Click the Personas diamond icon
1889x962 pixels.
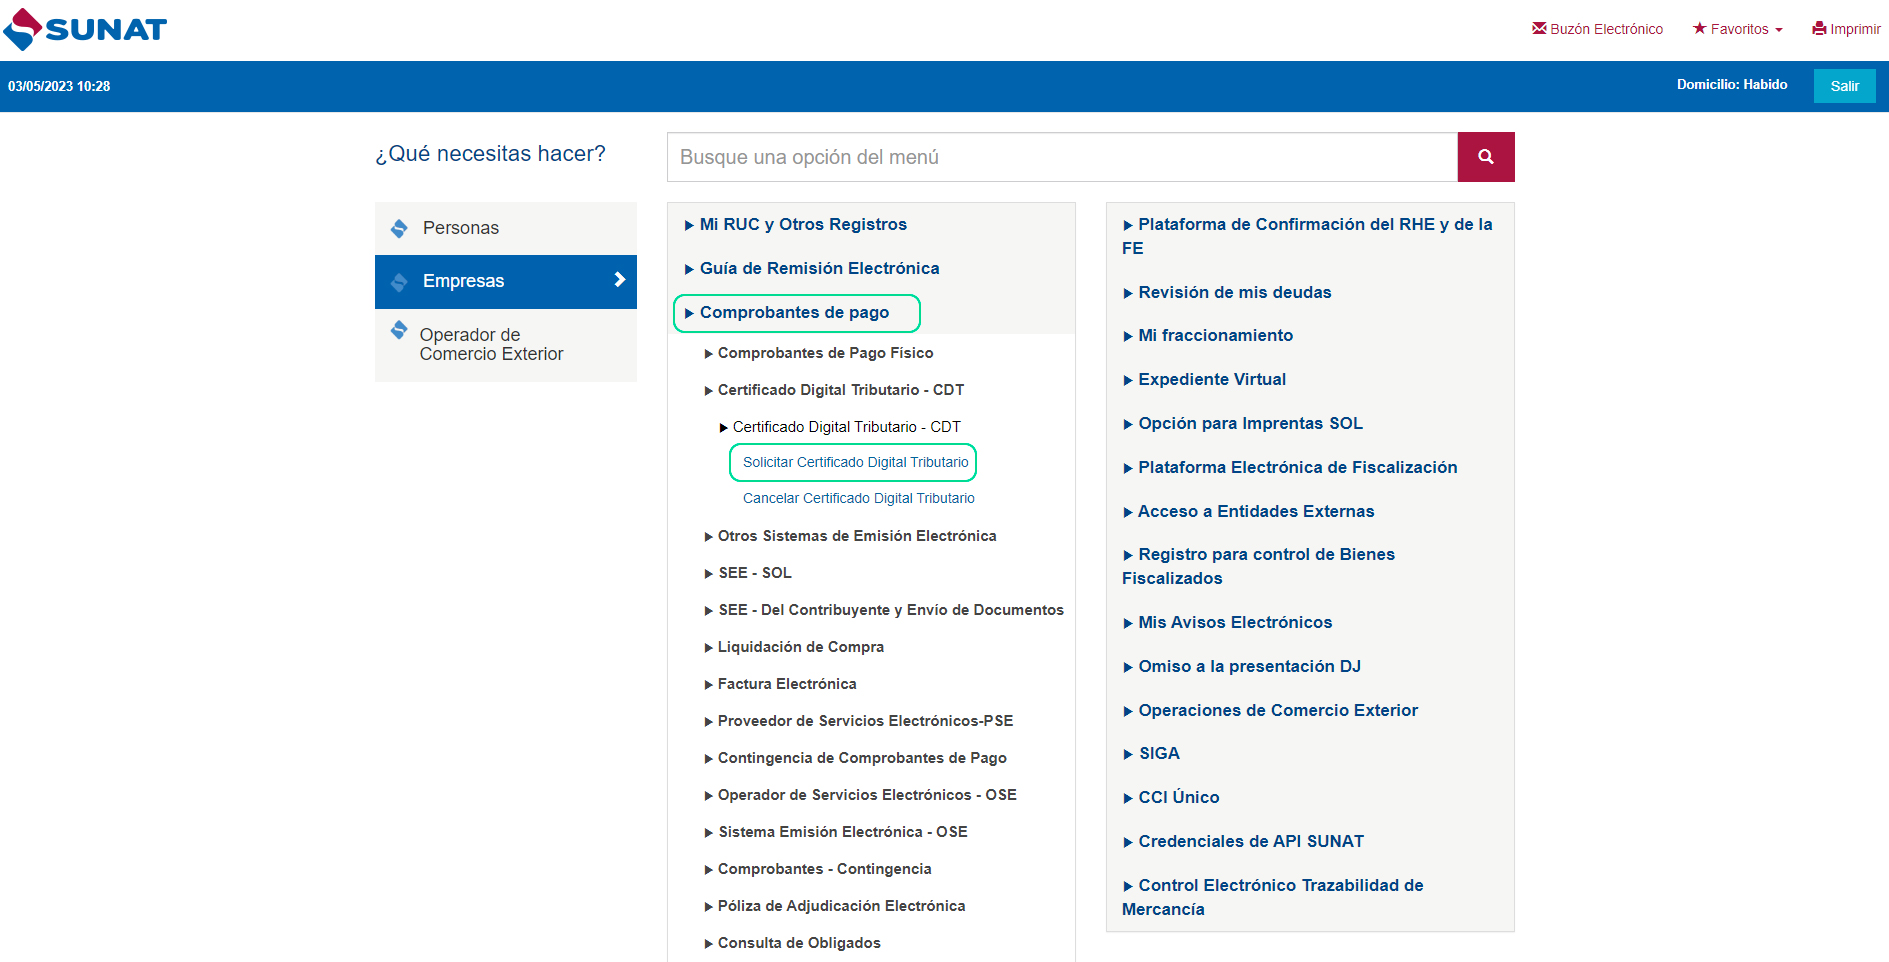click(399, 228)
